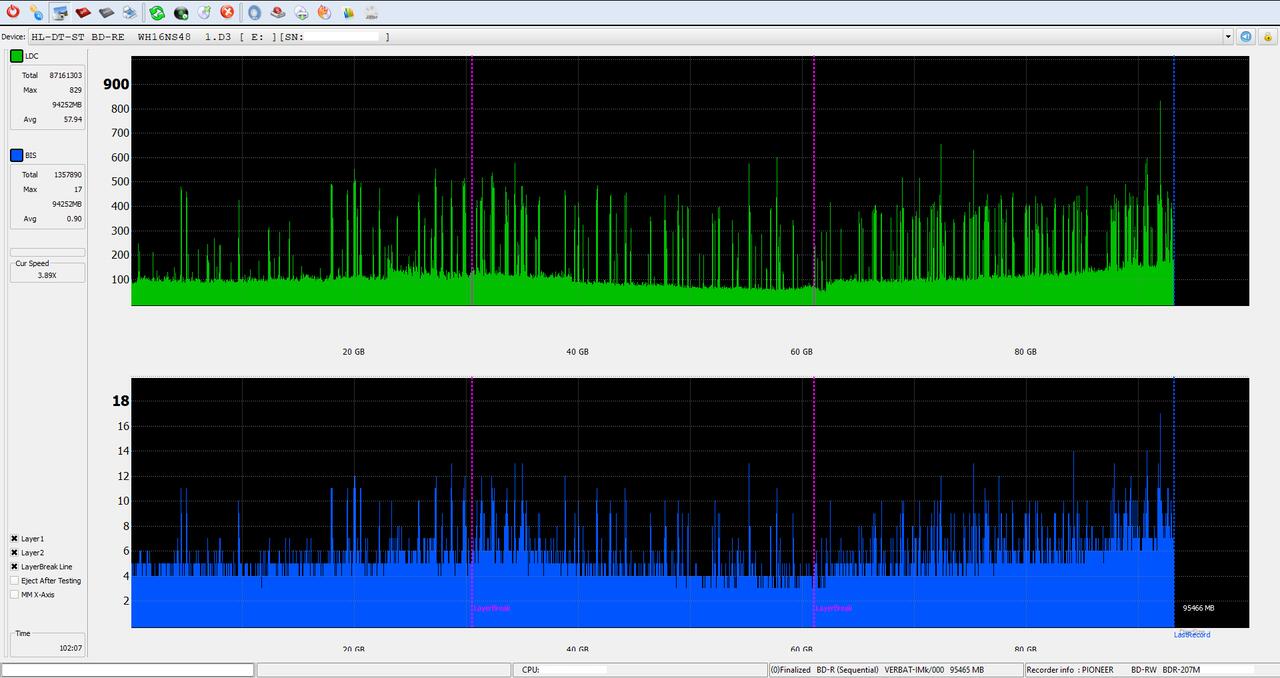
Task: Click the disc with green plus icon
Action: coord(301,12)
